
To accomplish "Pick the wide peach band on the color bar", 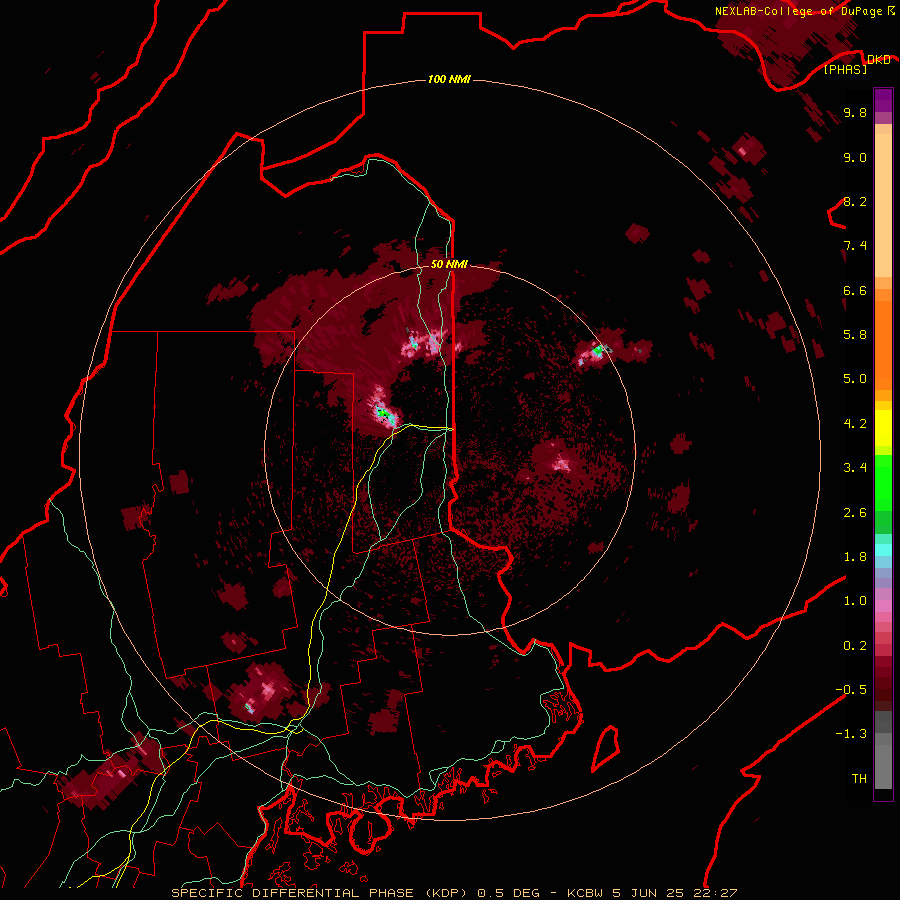I will 883,205.
